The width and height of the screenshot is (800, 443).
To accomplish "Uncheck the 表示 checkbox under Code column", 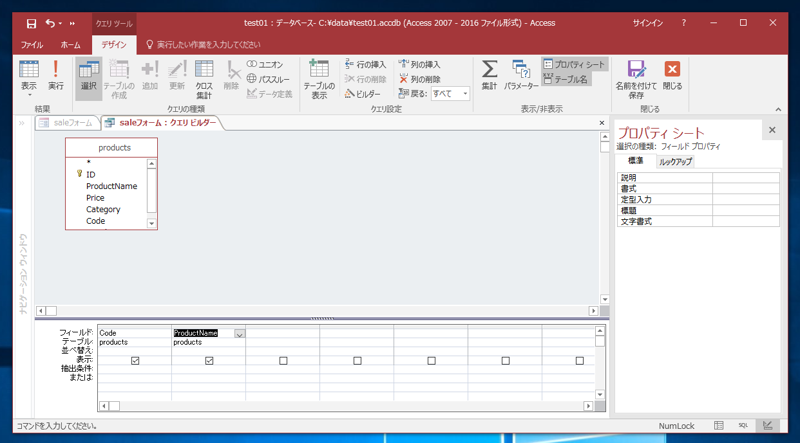I will pos(135,361).
